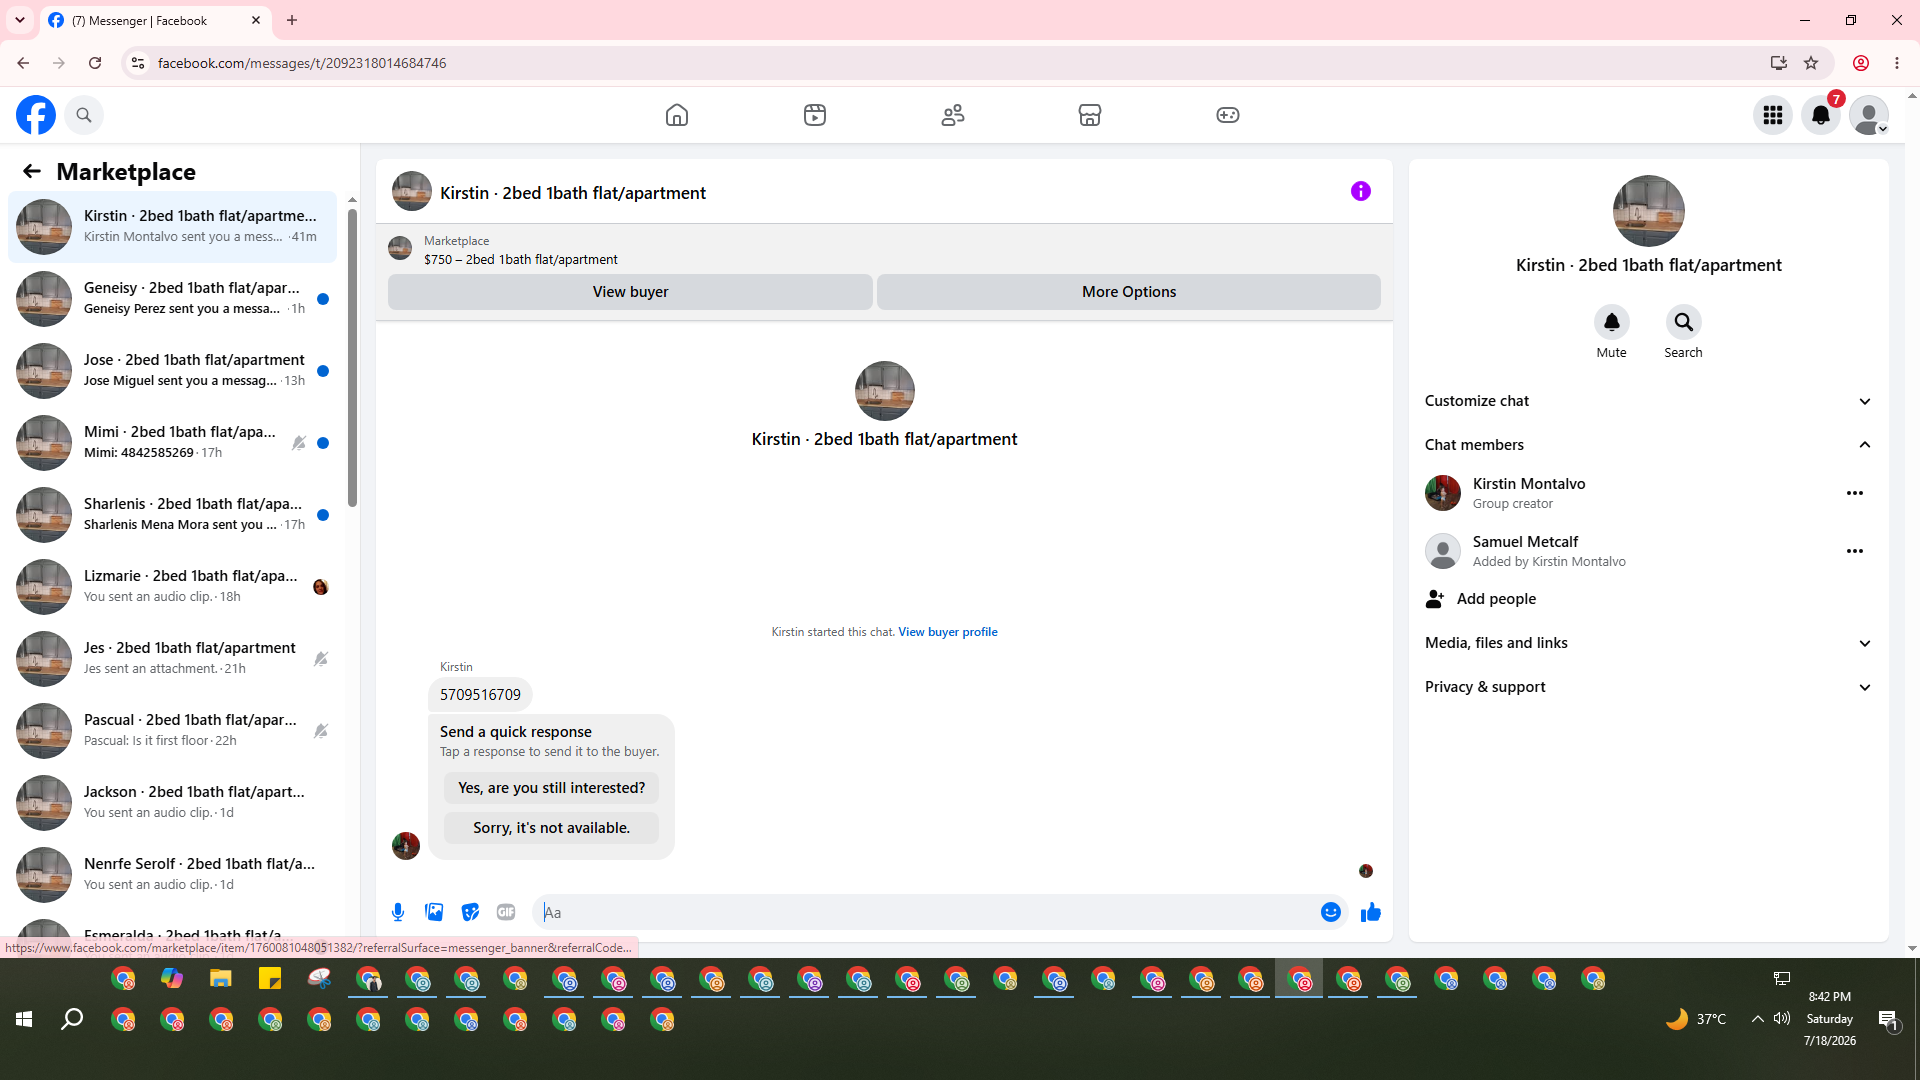Expand the Customize chat section
The height and width of the screenshot is (1080, 1920).
(x=1649, y=401)
